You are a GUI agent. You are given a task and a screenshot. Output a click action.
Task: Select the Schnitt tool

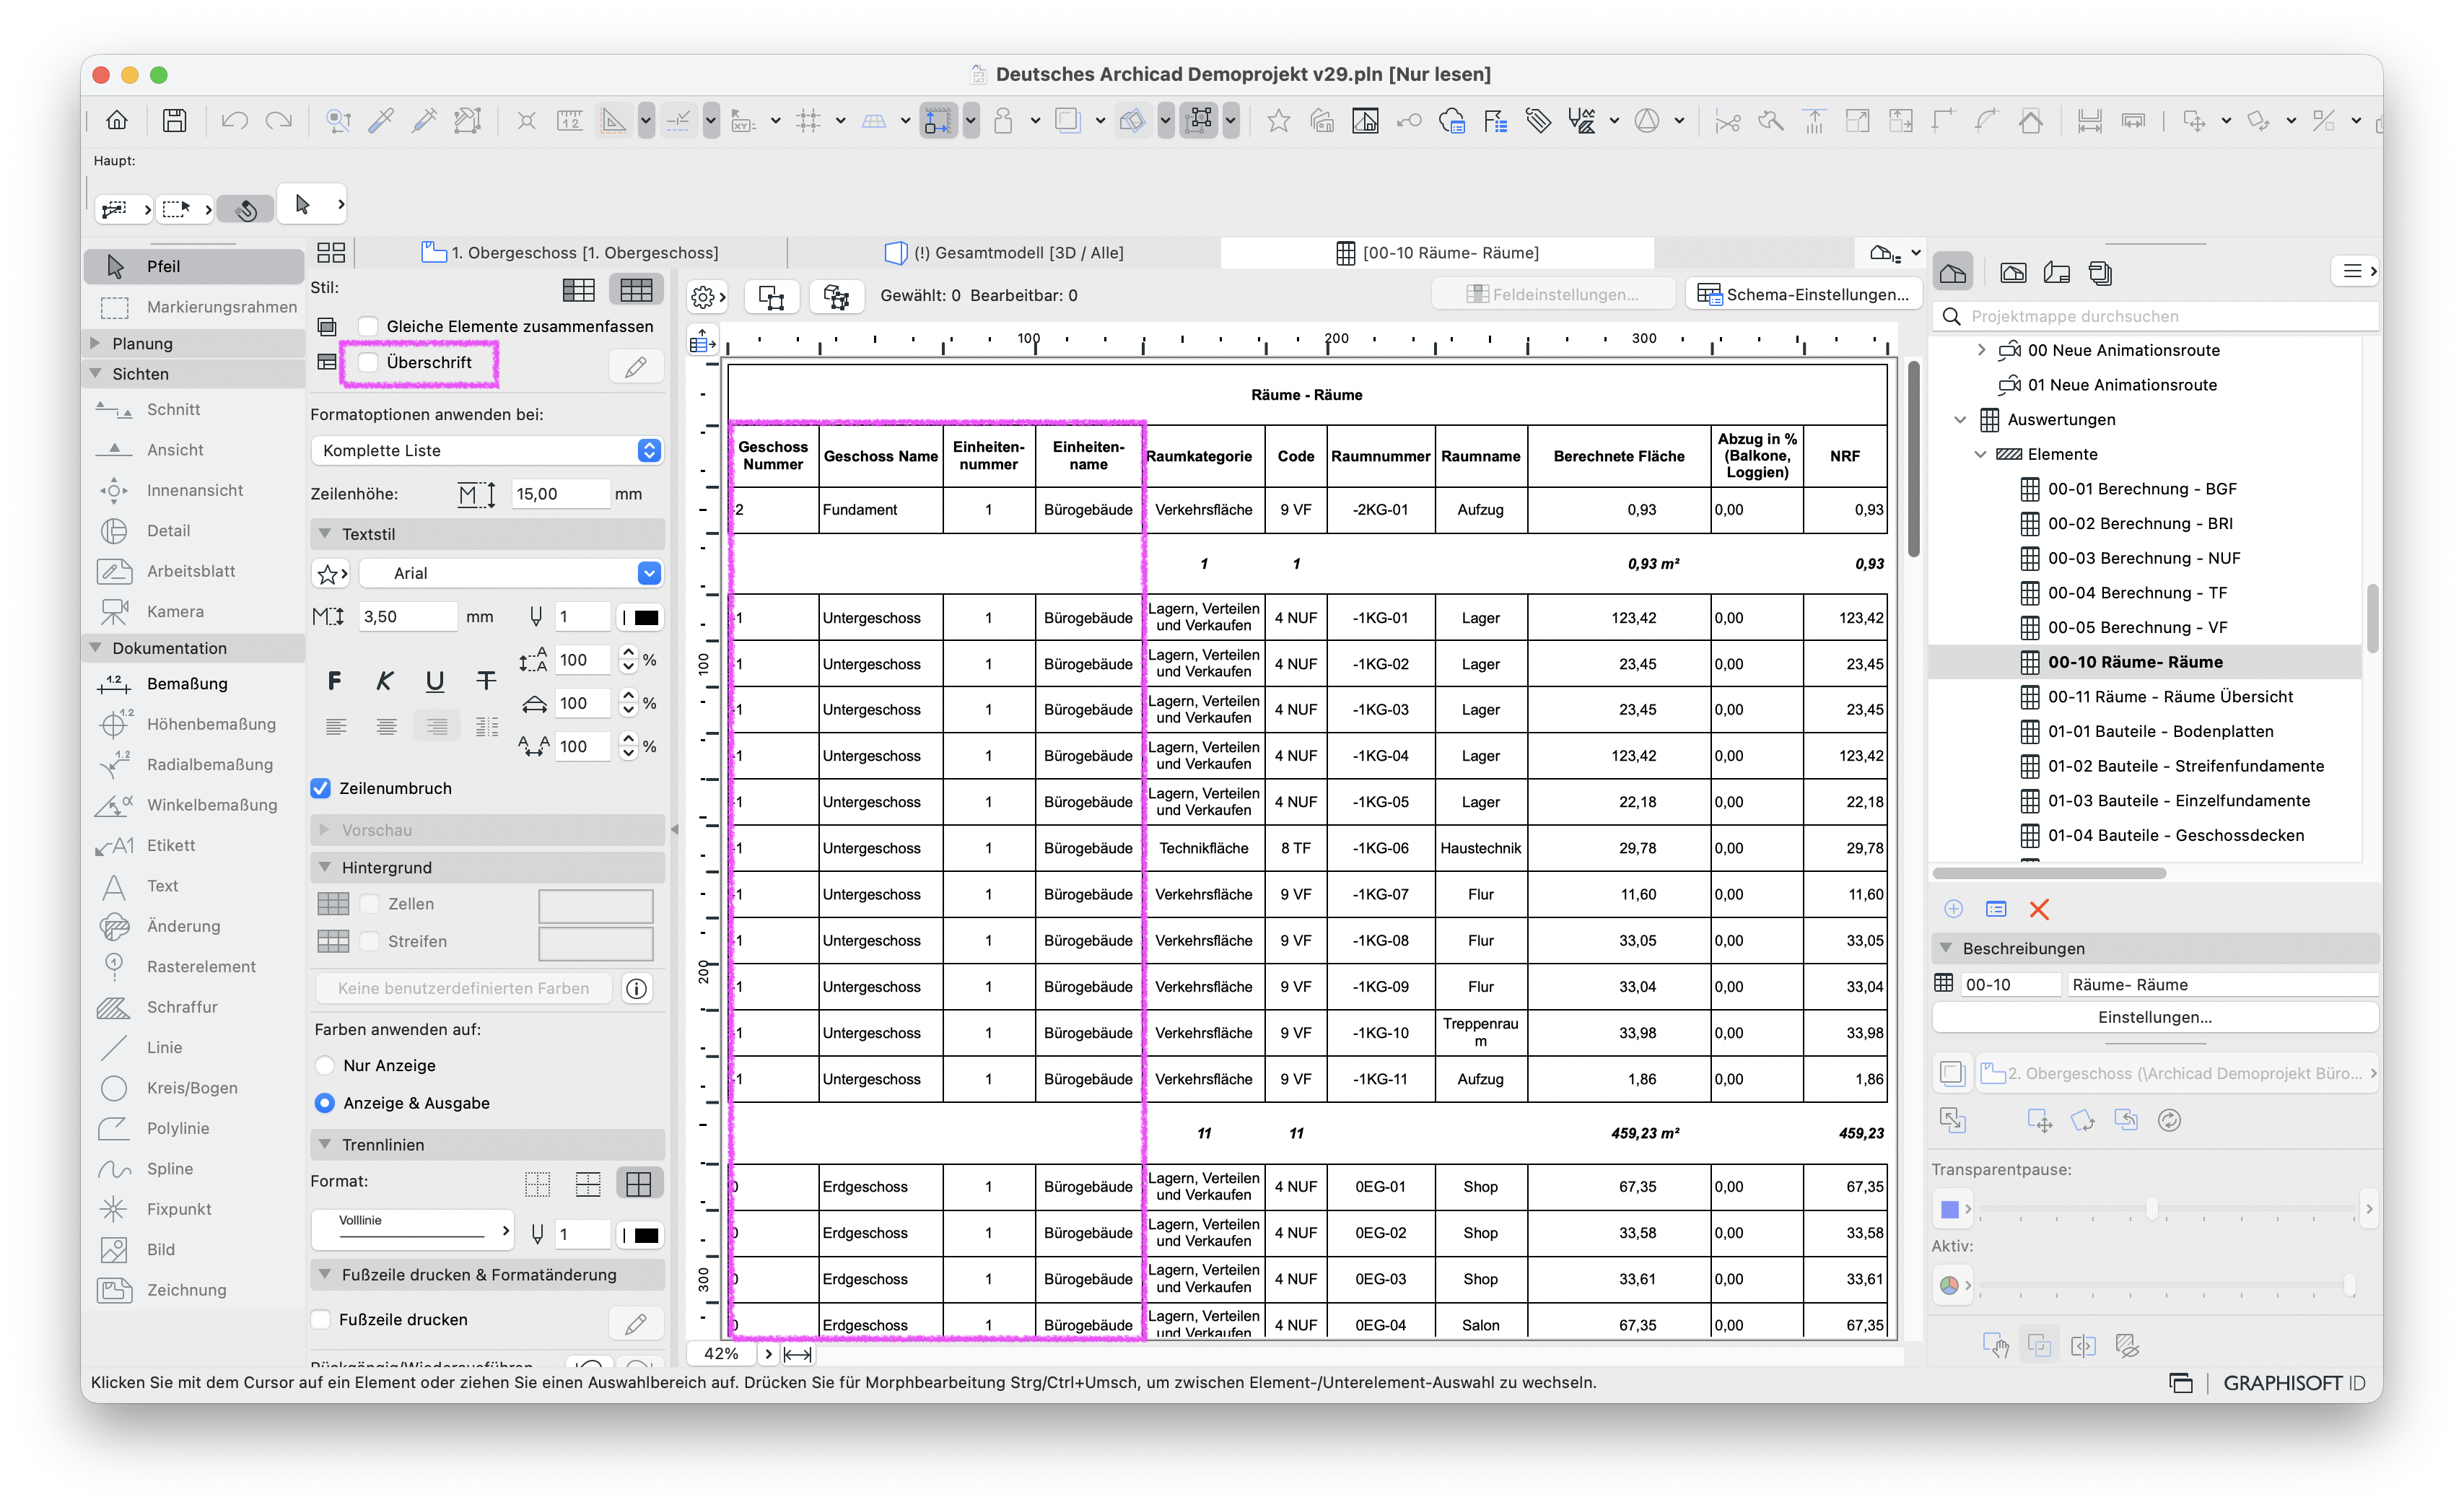pos(194,409)
